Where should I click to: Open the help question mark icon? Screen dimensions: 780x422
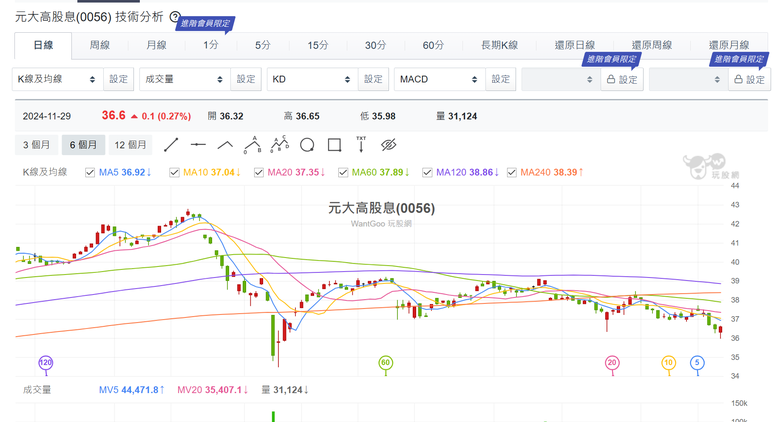click(x=174, y=16)
